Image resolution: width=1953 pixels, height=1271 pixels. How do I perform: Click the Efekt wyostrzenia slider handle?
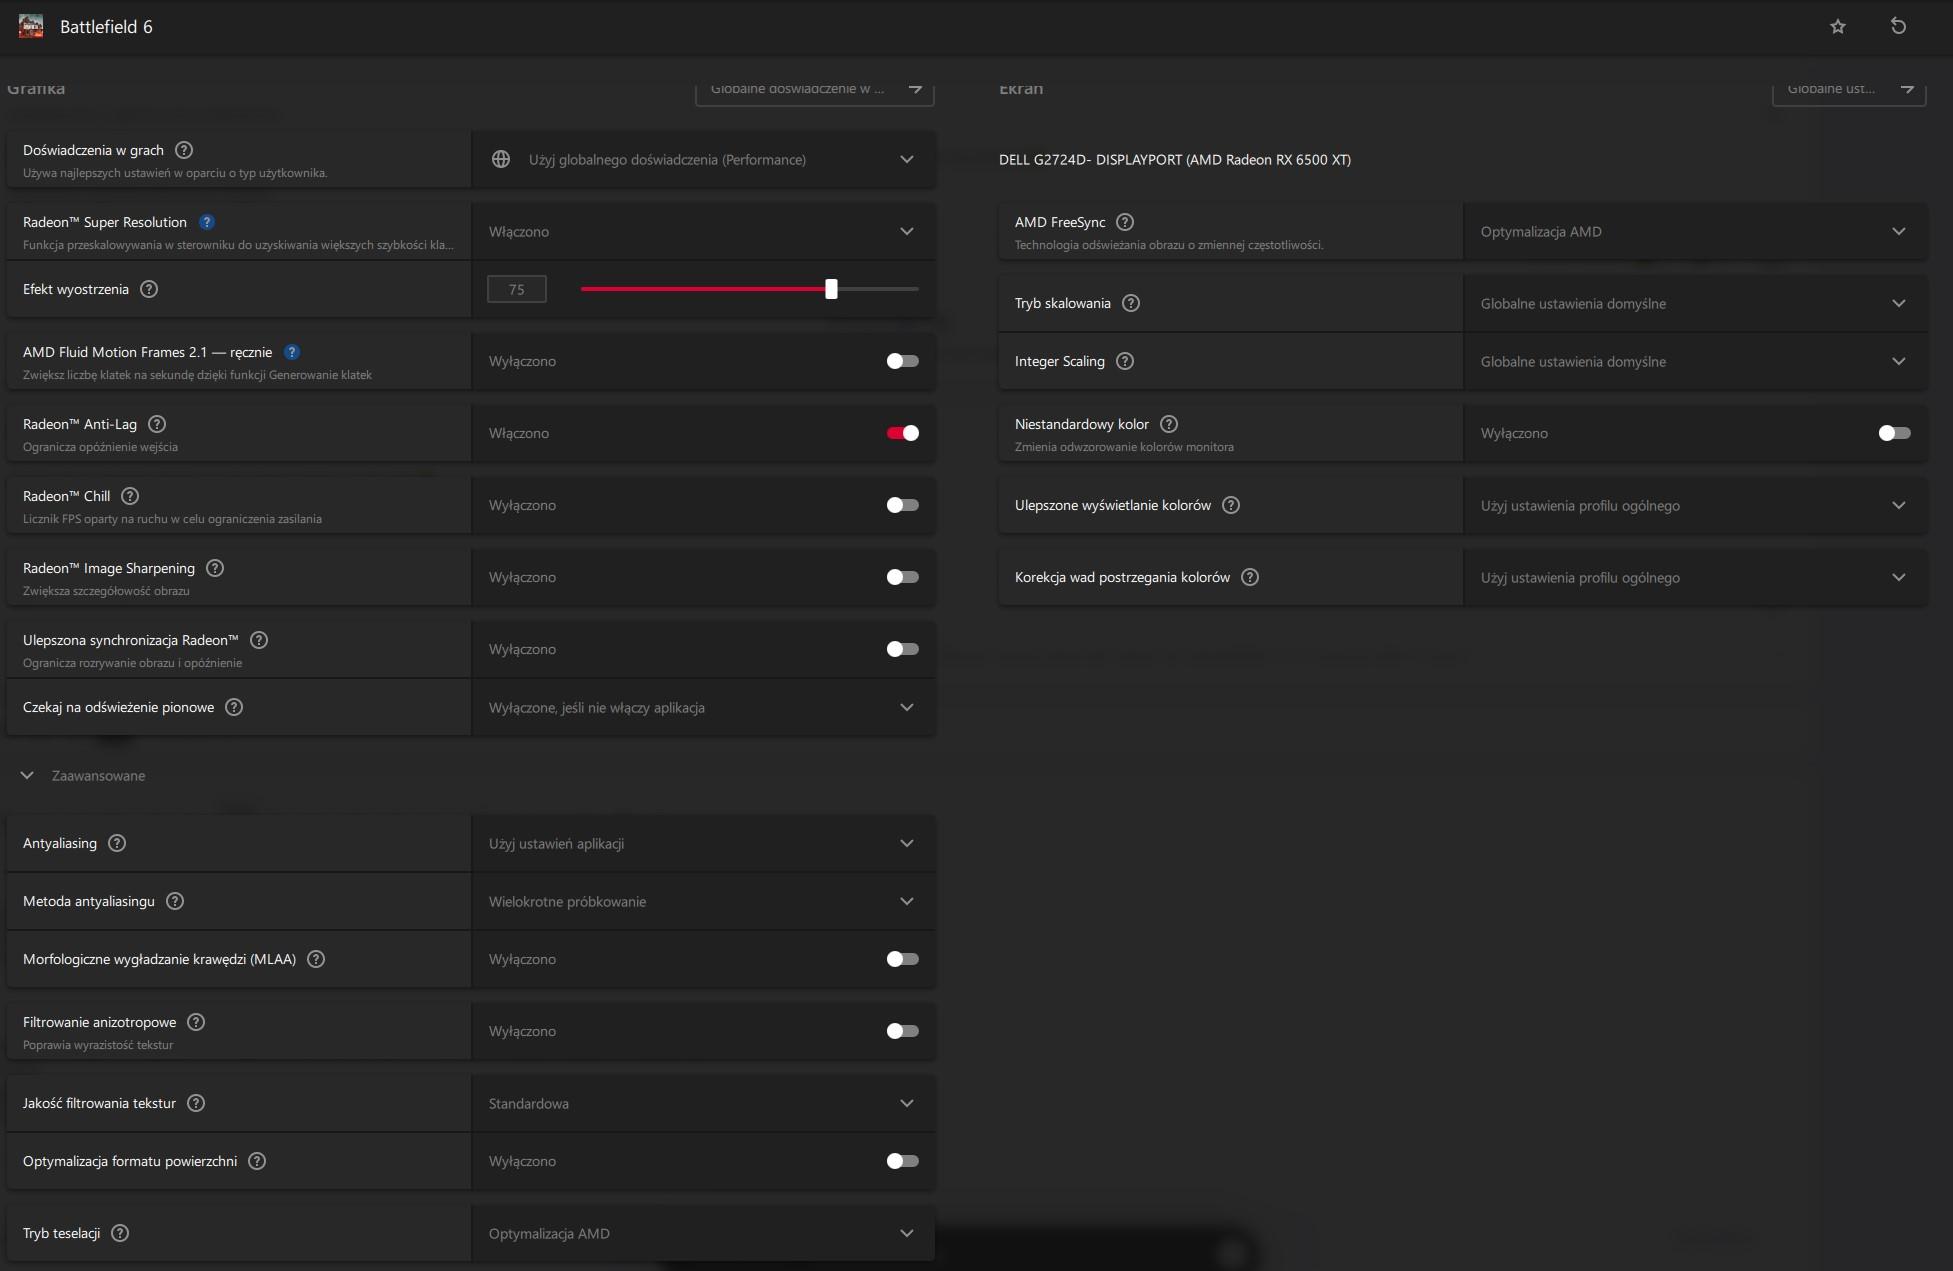[831, 289]
